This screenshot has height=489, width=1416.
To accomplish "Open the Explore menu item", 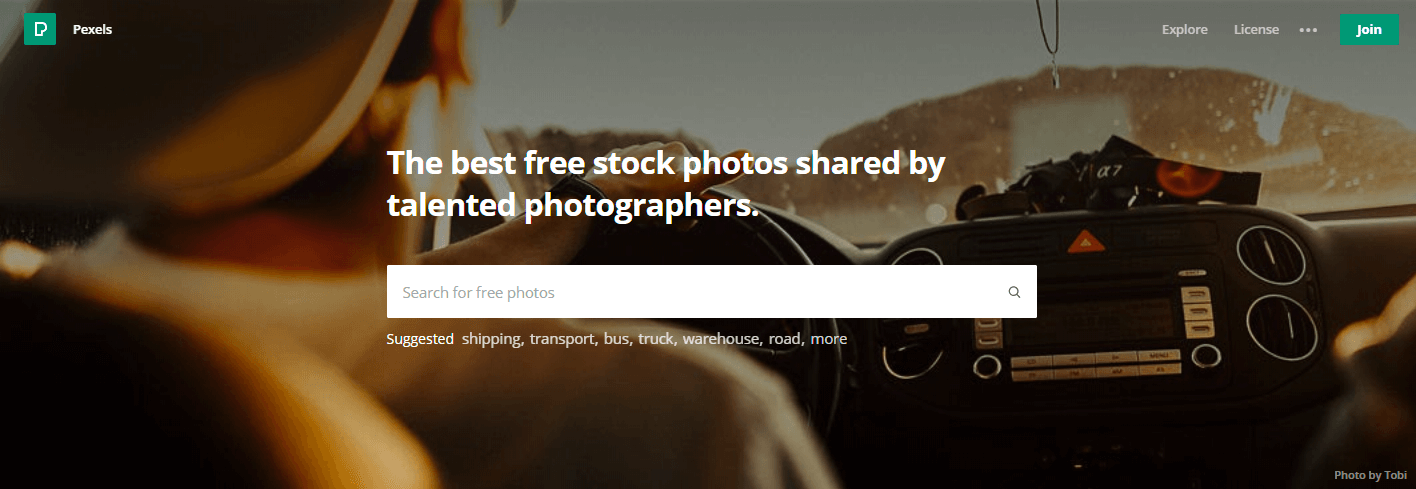I will tap(1184, 29).
